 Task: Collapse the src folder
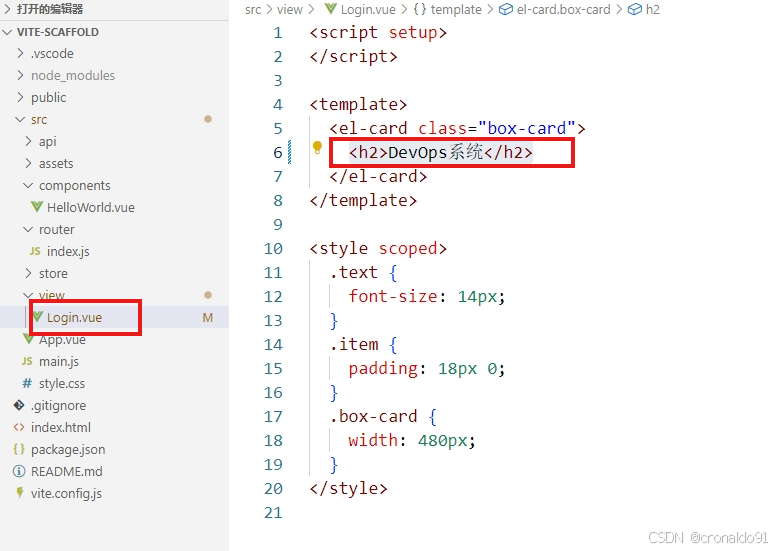coord(20,119)
